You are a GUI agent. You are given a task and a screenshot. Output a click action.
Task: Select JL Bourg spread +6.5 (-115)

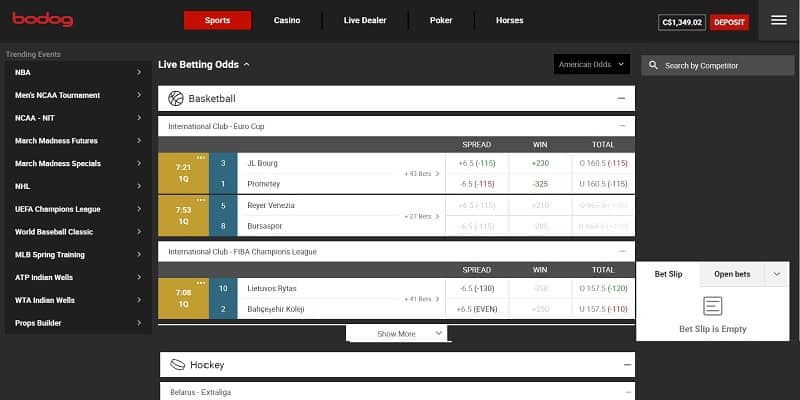[x=477, y=163]
